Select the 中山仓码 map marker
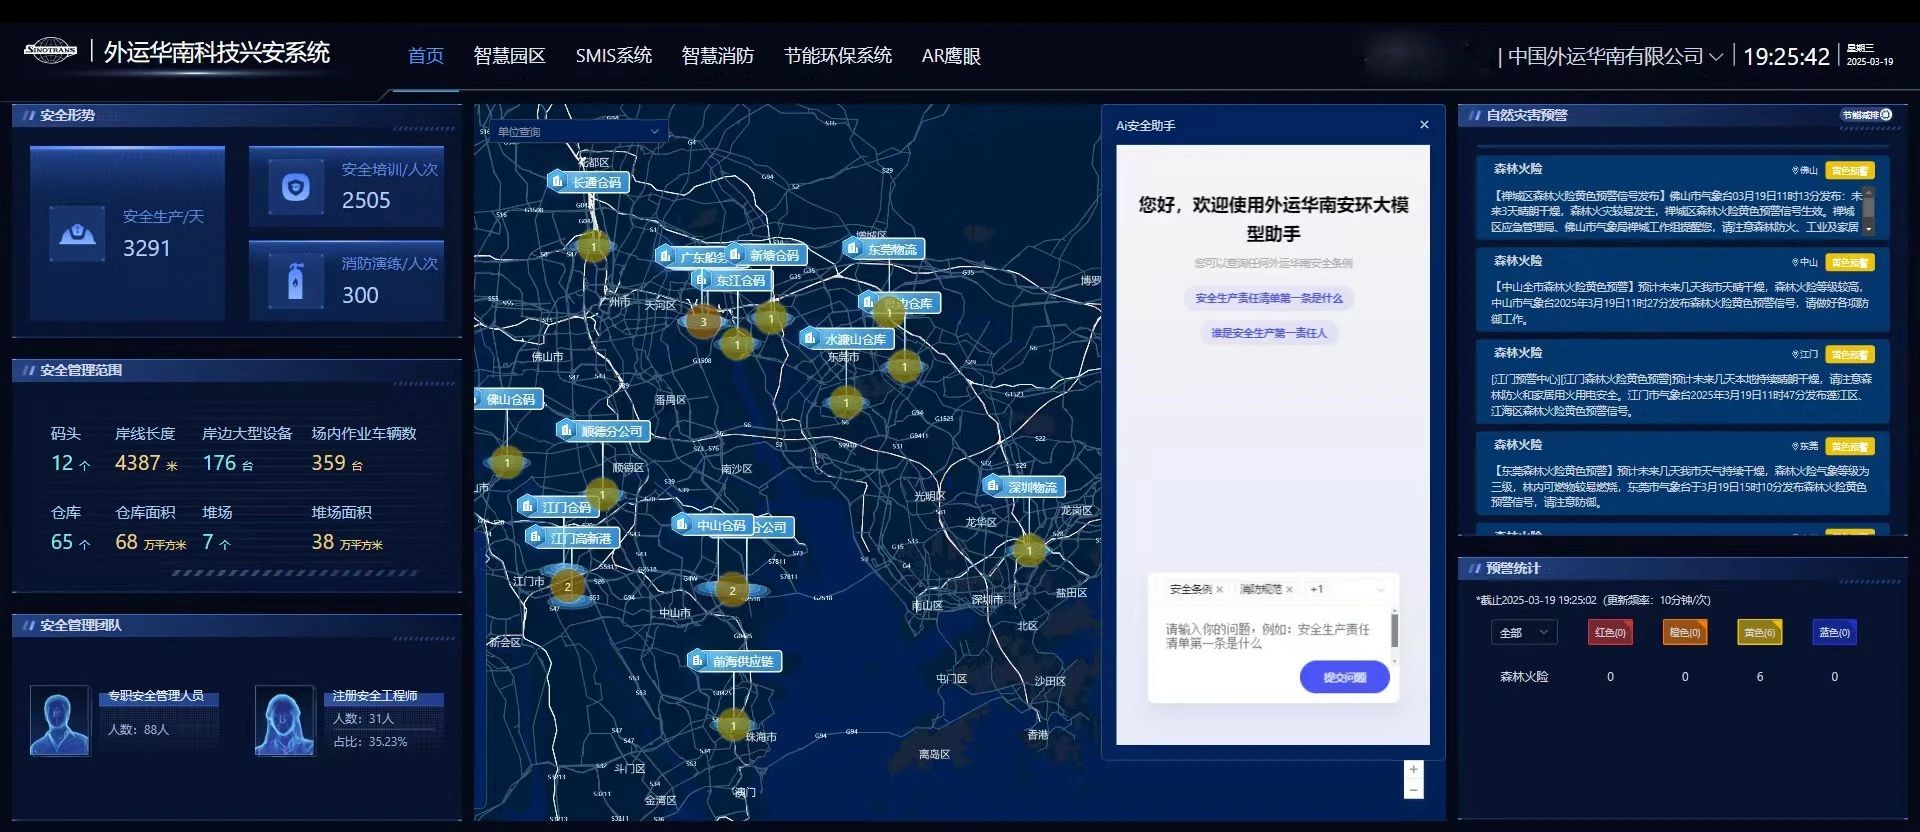Image resolution: width=1920 pixels, height=832 pixels. pyautogui.click(x=714, y=525)
